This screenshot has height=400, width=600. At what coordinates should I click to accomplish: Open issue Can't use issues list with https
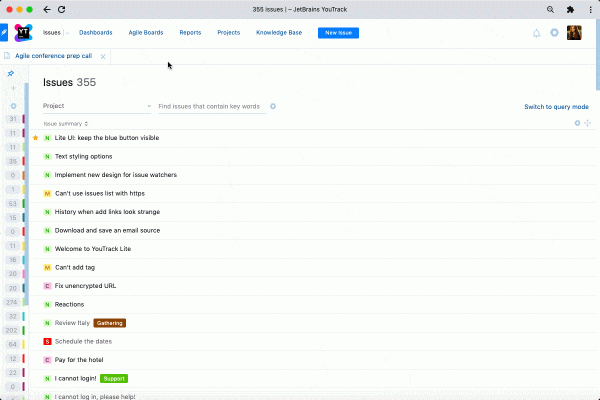[x=100, y=194]
